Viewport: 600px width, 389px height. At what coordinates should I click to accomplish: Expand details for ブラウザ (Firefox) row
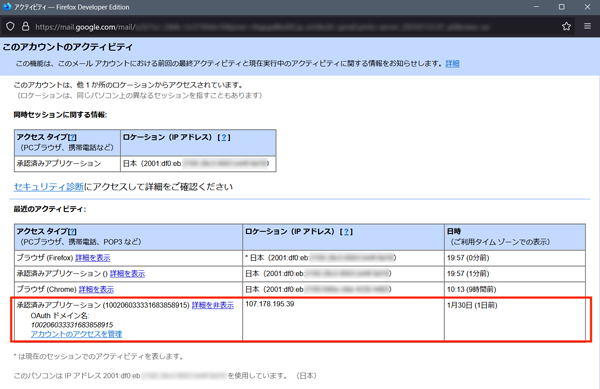click(x=93, y=258)
